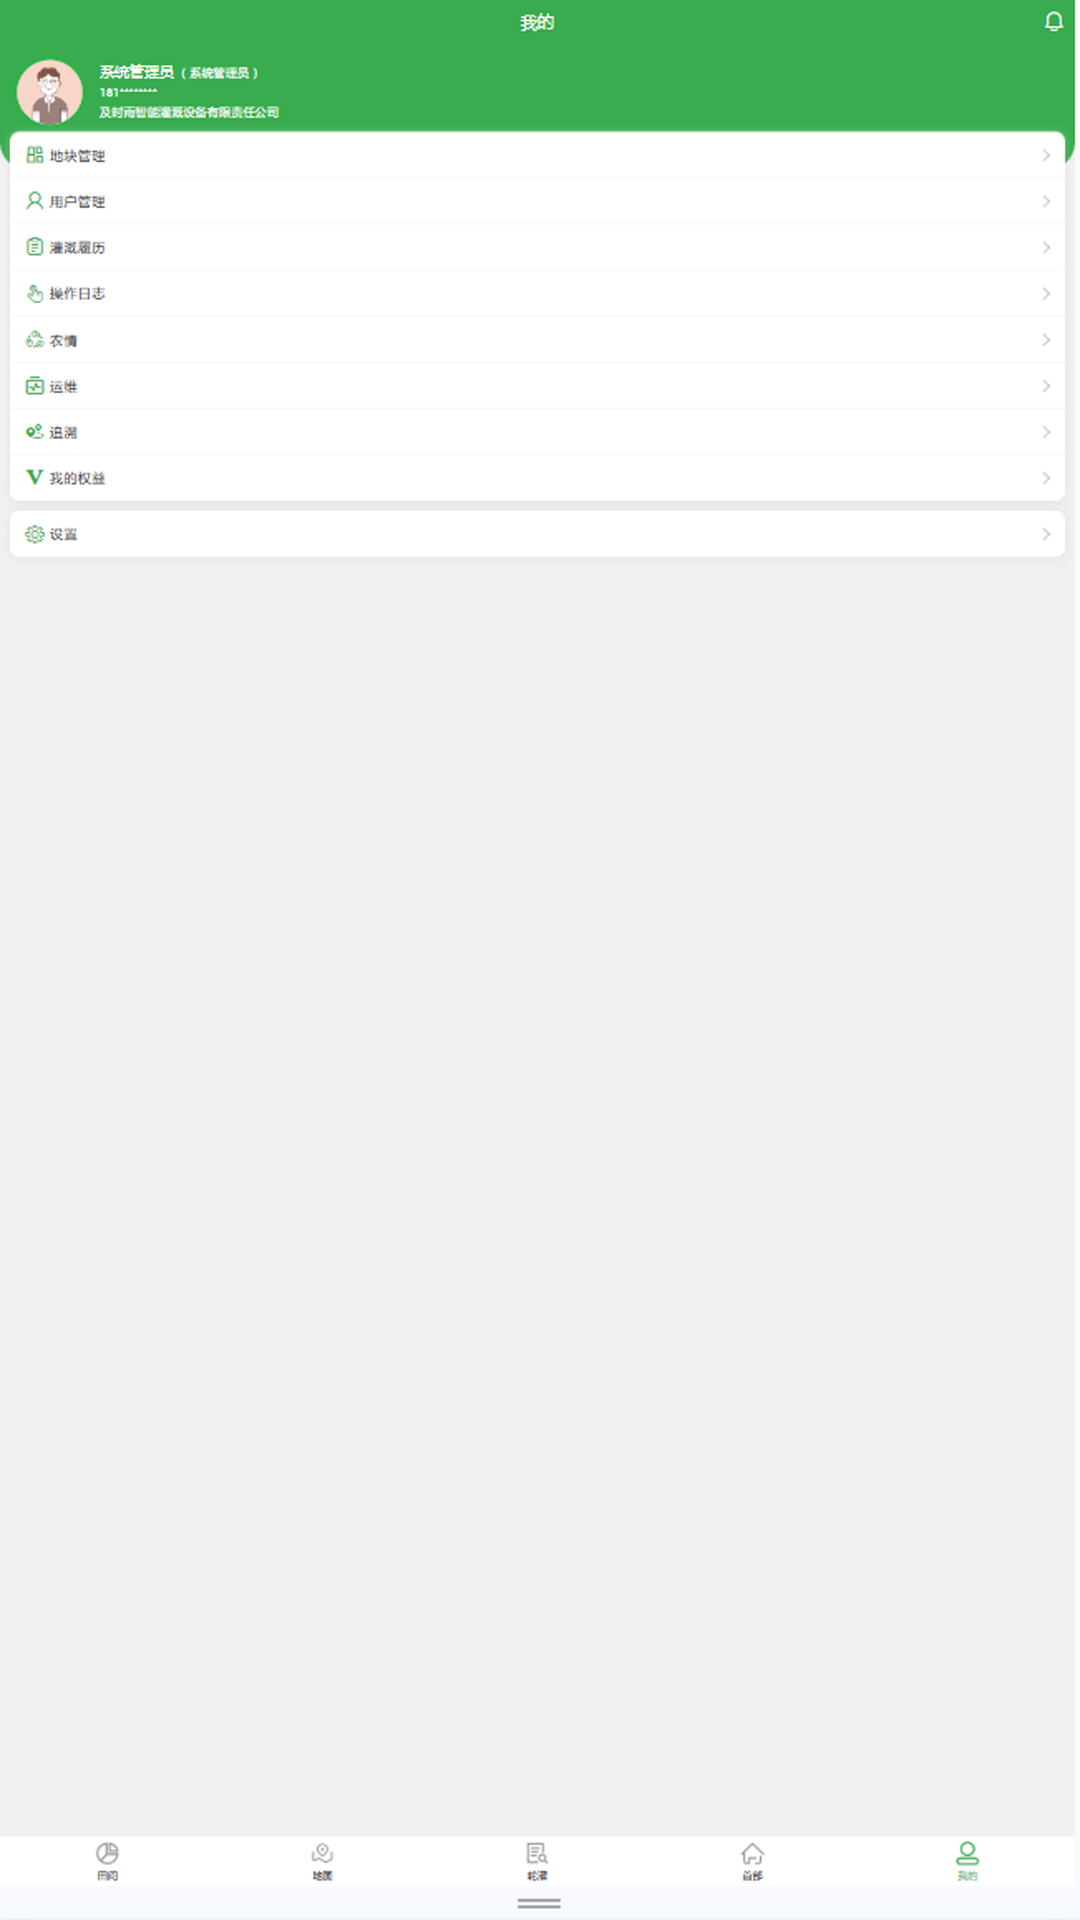Go to the 首部 home tab
This screenshot has height=1920, width=1080.
[x=753, y=1860]
